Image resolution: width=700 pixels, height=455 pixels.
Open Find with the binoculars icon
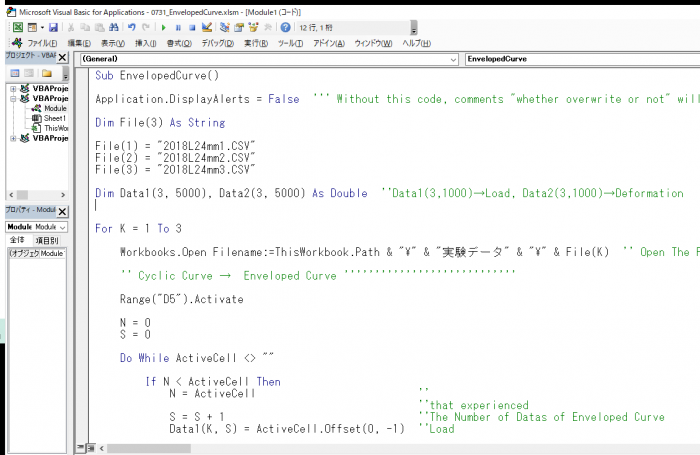114,28
